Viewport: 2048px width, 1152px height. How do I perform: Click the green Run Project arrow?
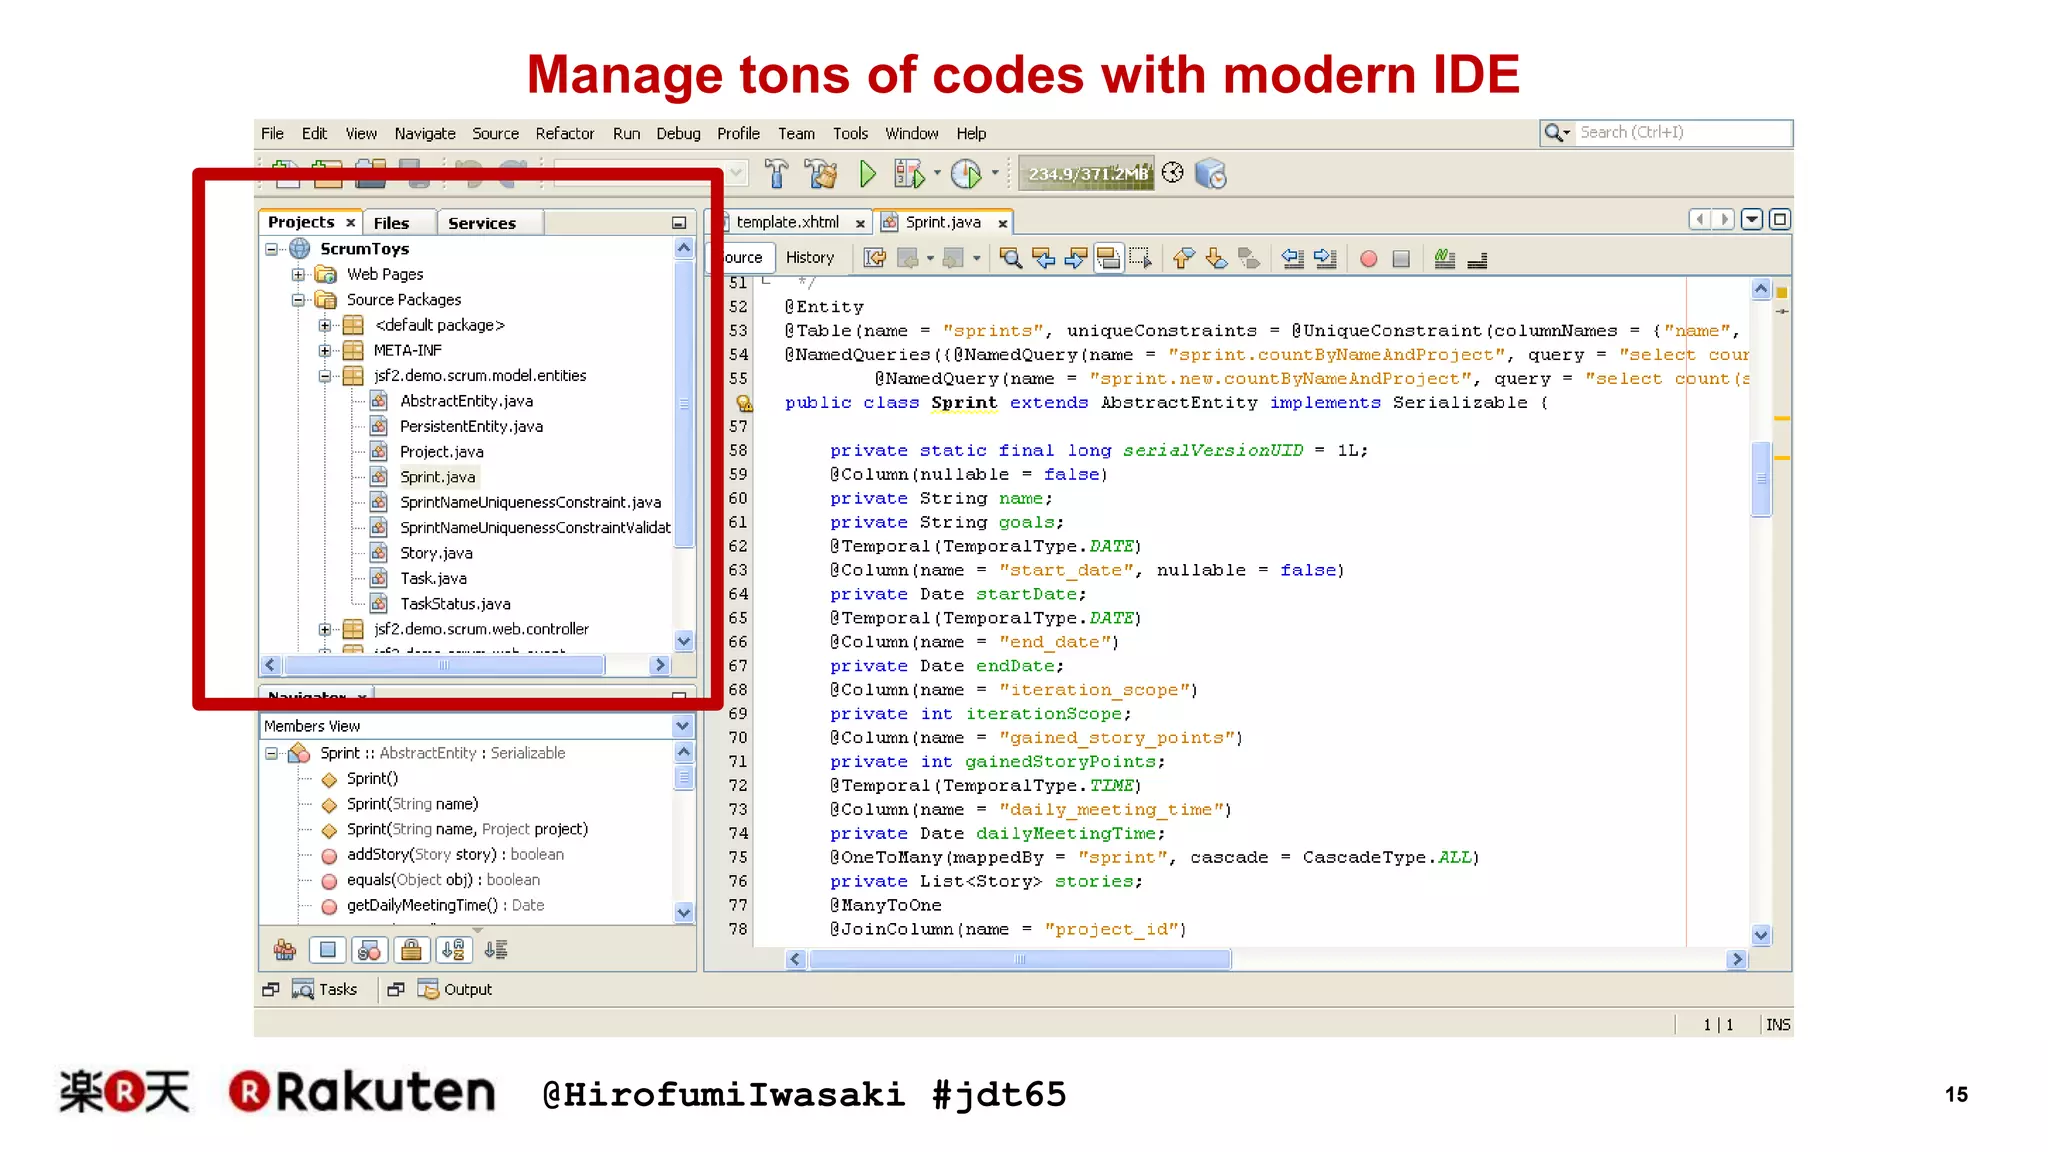867,174
